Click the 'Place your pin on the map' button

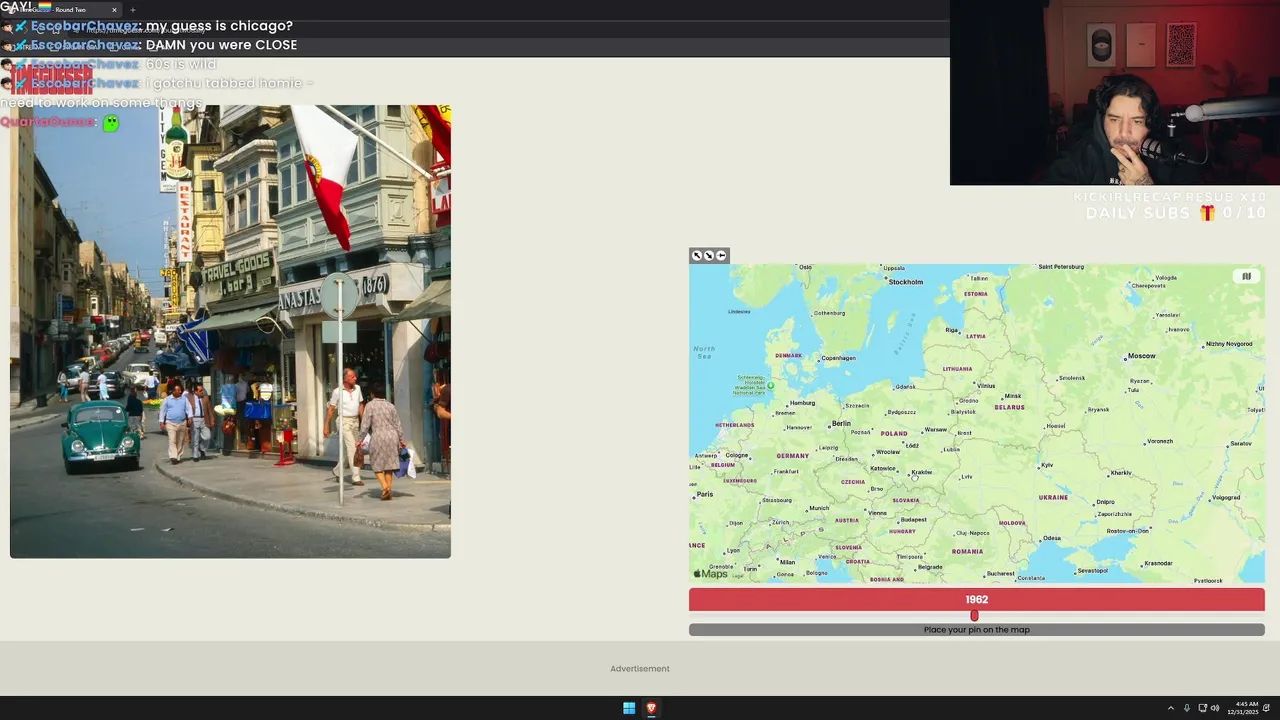tap(977, 630)
